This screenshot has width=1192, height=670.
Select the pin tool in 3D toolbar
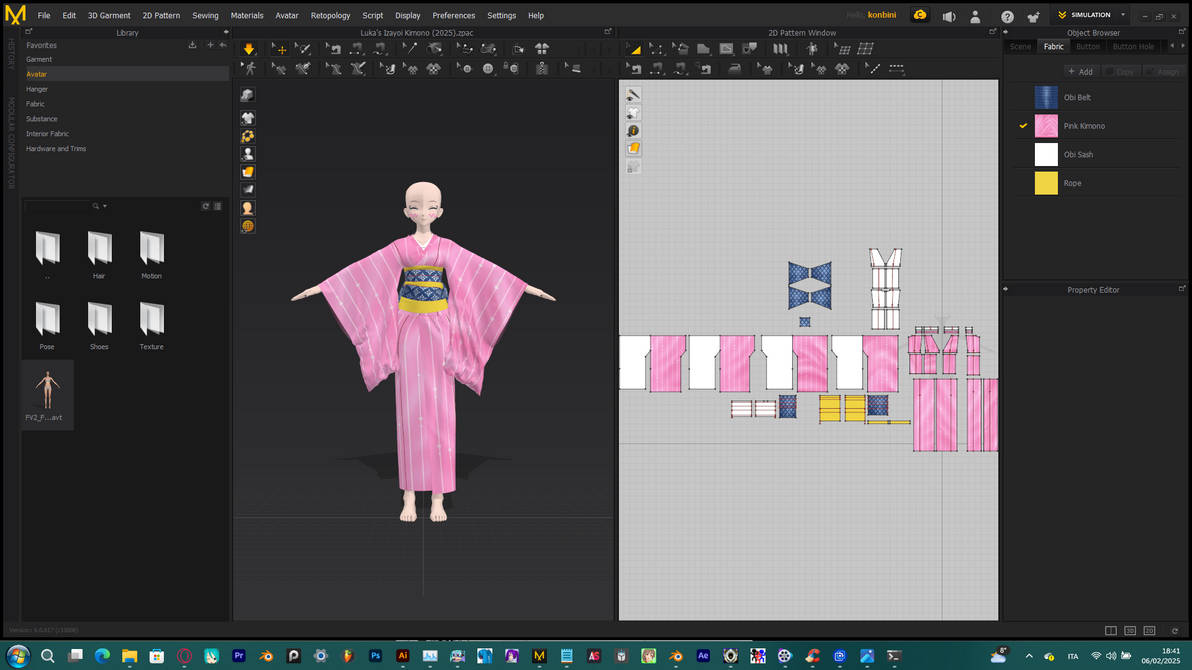pyautogui.click(x=410, y=49)
